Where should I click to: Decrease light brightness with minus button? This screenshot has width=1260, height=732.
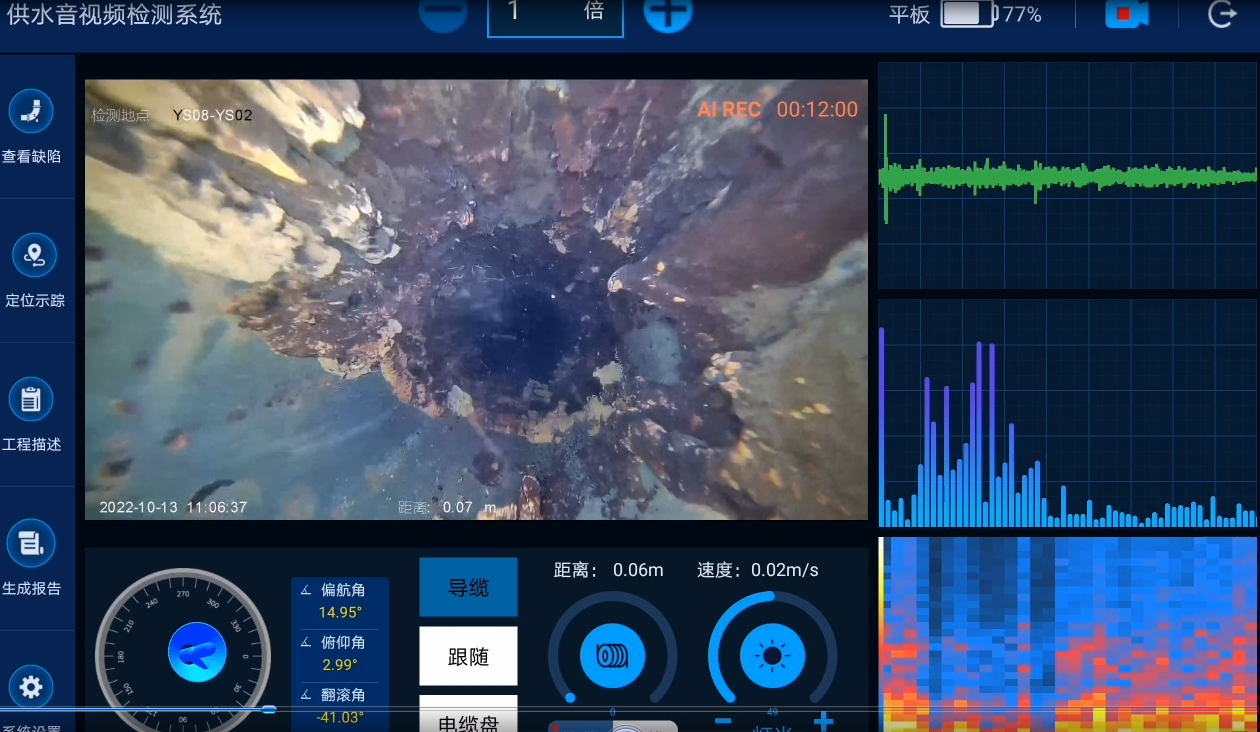[723, 721]
